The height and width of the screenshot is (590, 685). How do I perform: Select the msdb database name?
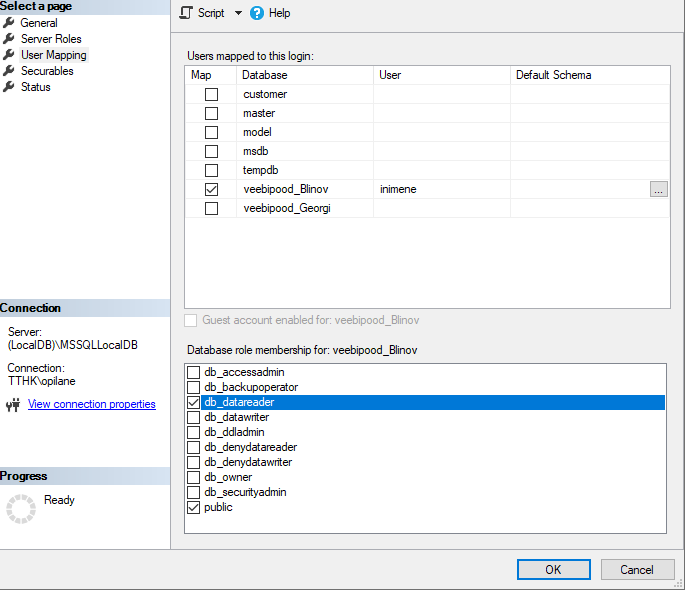tap(256, 151)
